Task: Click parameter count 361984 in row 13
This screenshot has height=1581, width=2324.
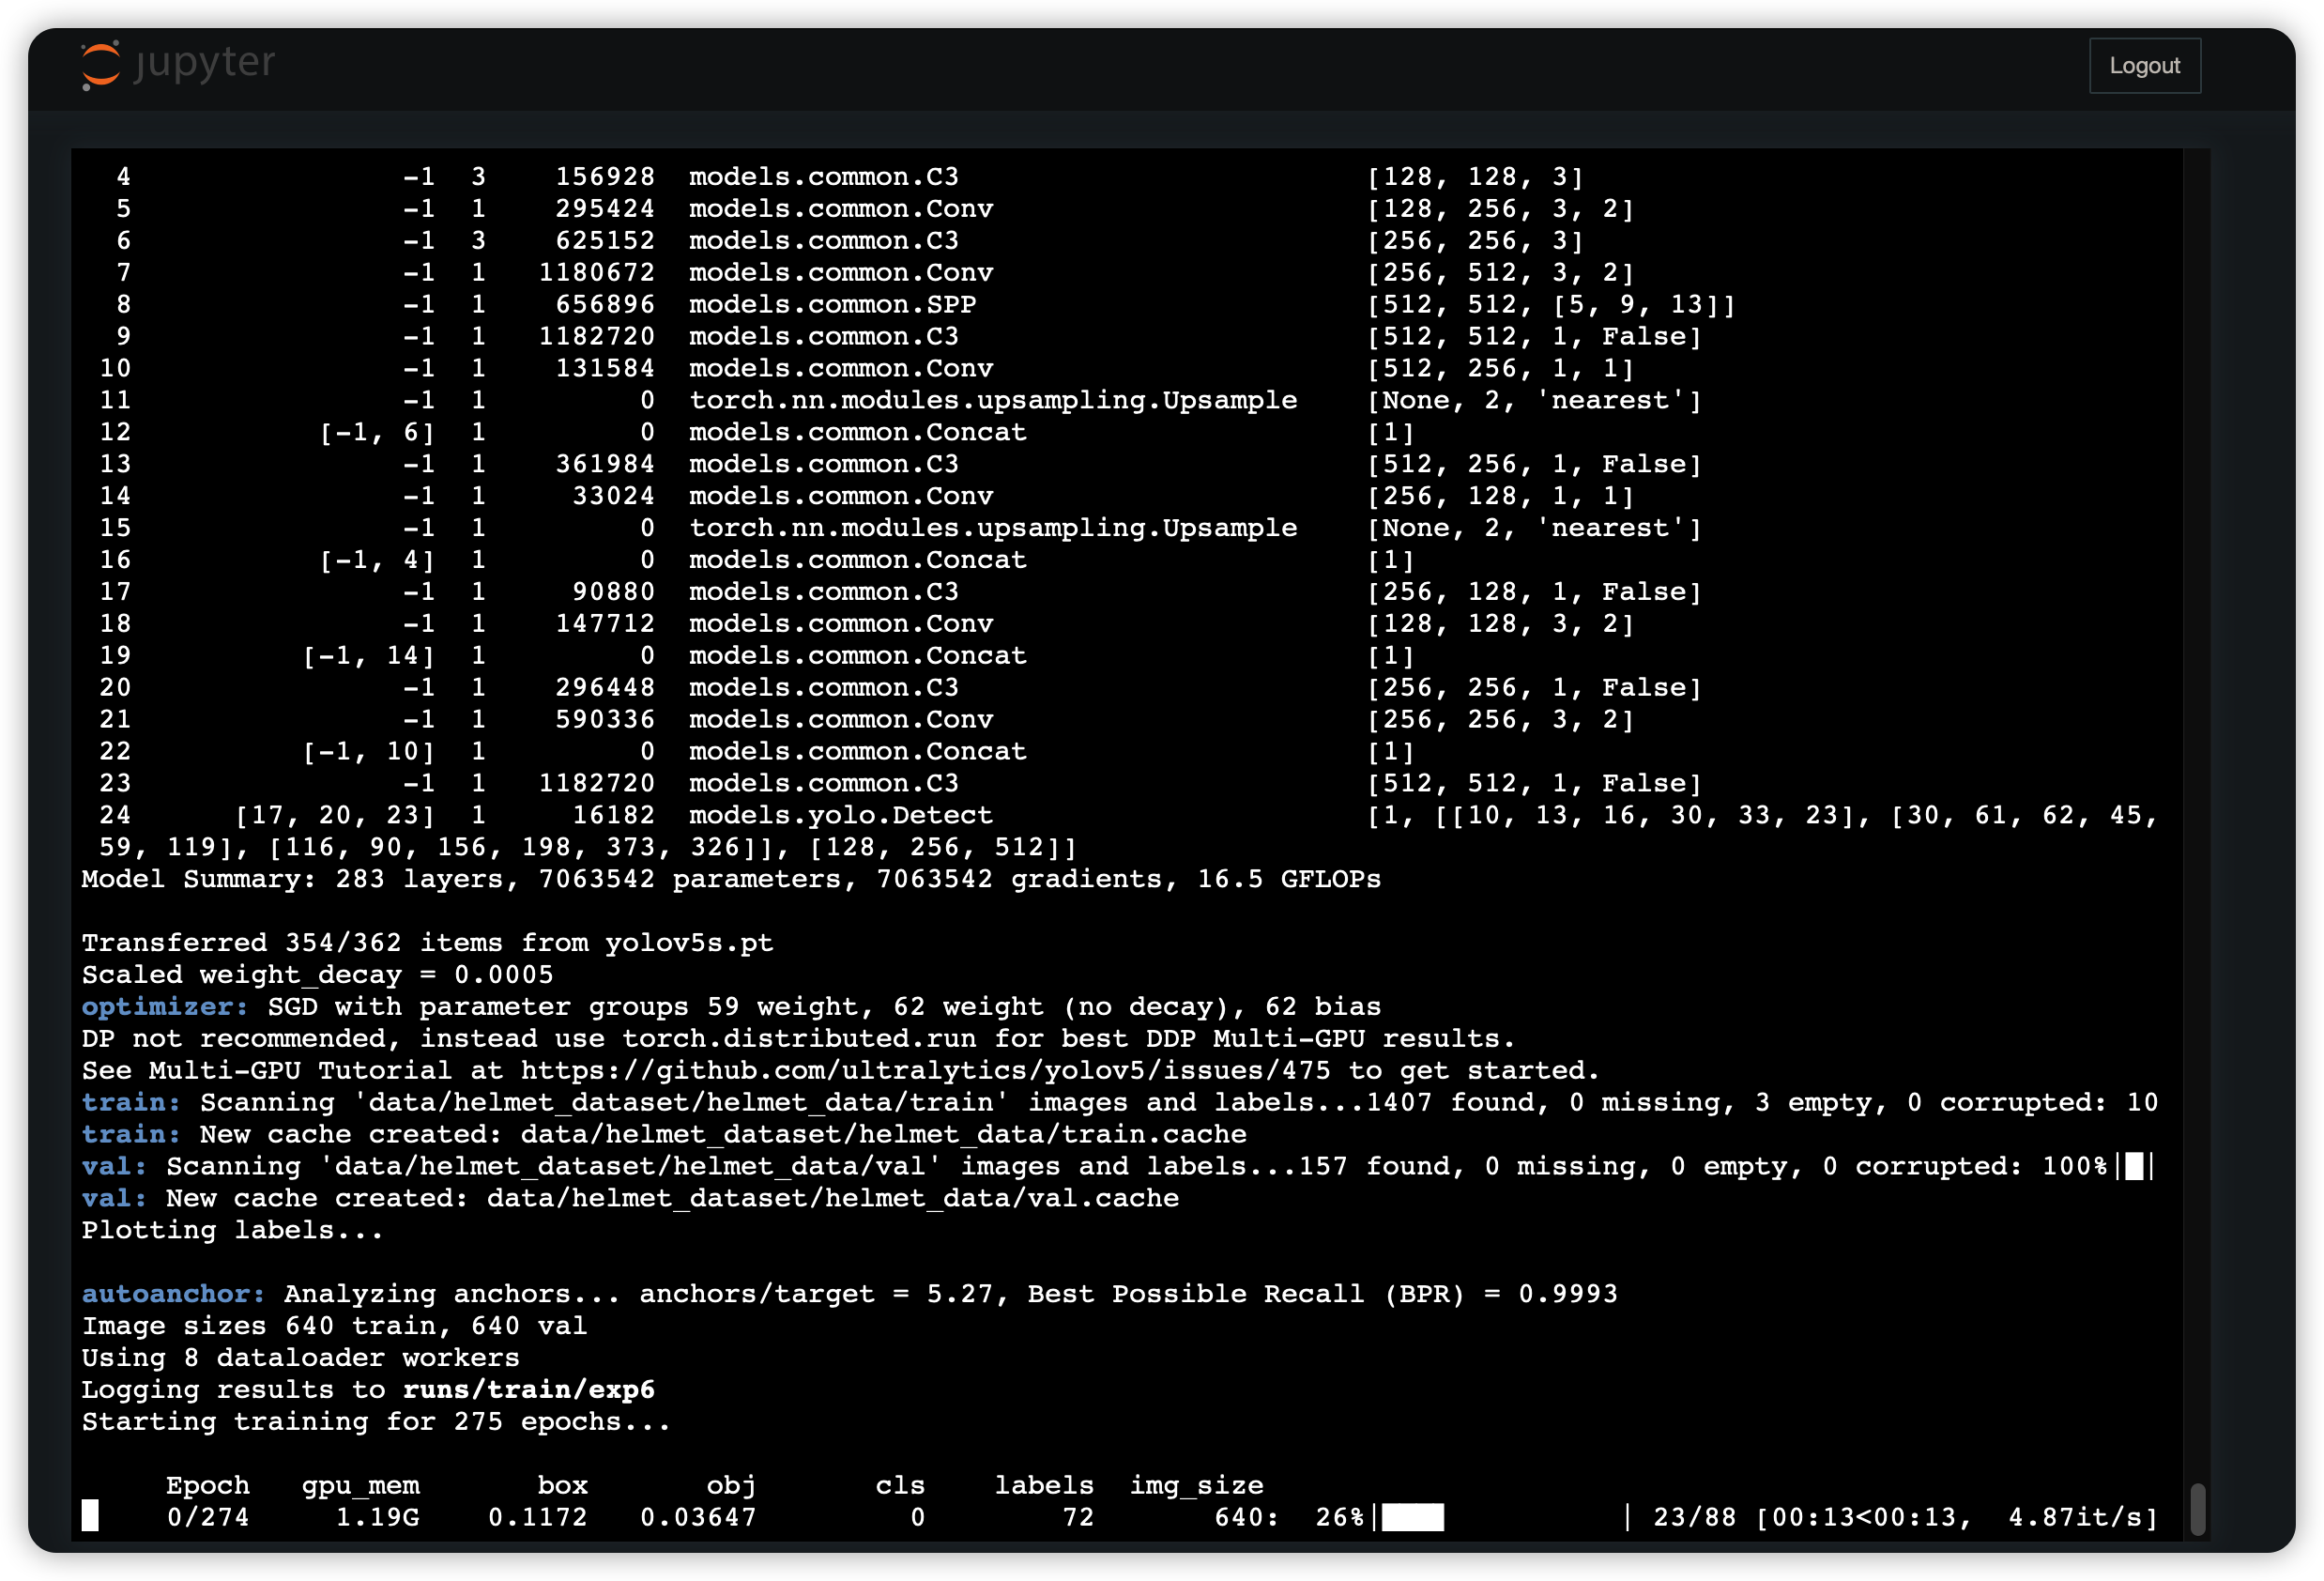Action: pyautogui.click(x=605, y=463)
